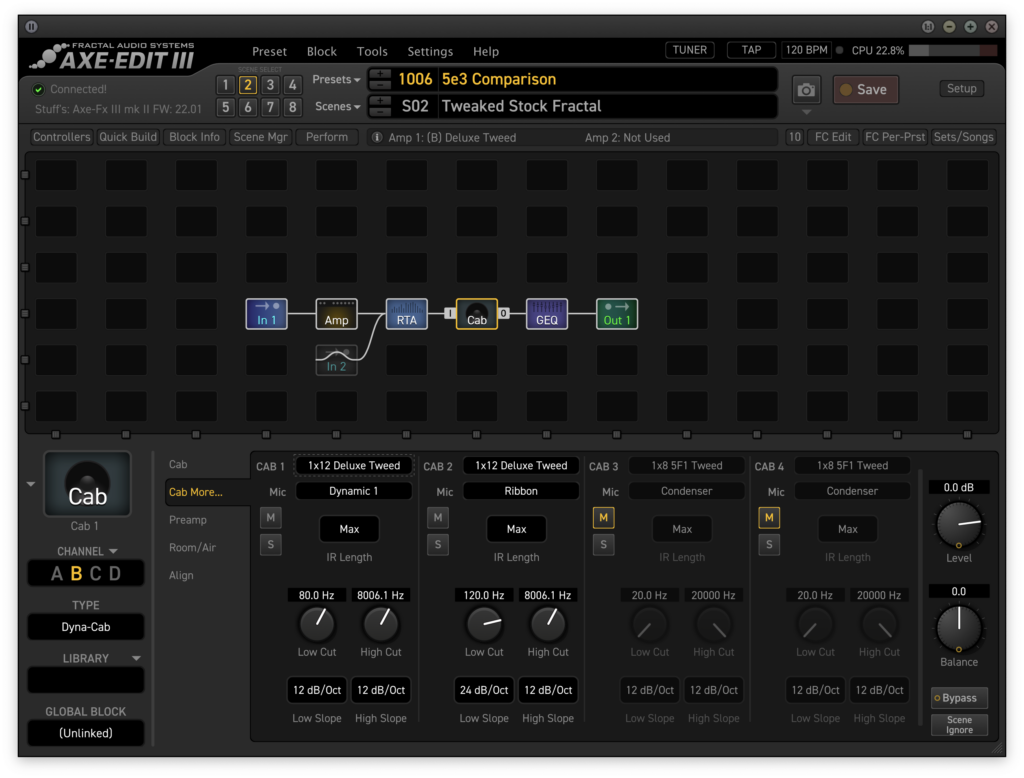
Task: Click the CAB 1 Low Cut knob
Action: (x=317, y=624)
